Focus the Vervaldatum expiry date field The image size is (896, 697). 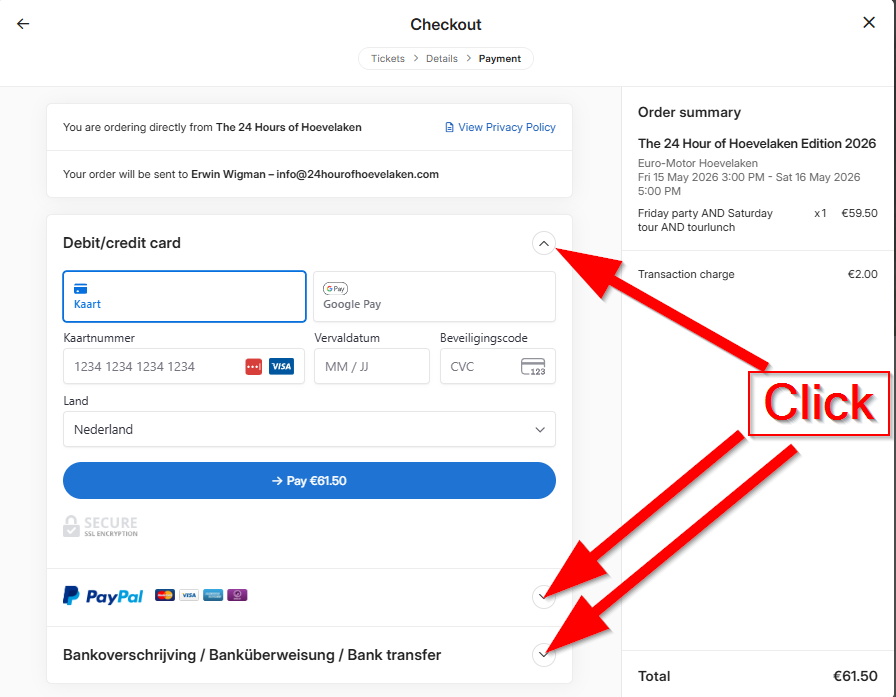click(x=371, y=367)
